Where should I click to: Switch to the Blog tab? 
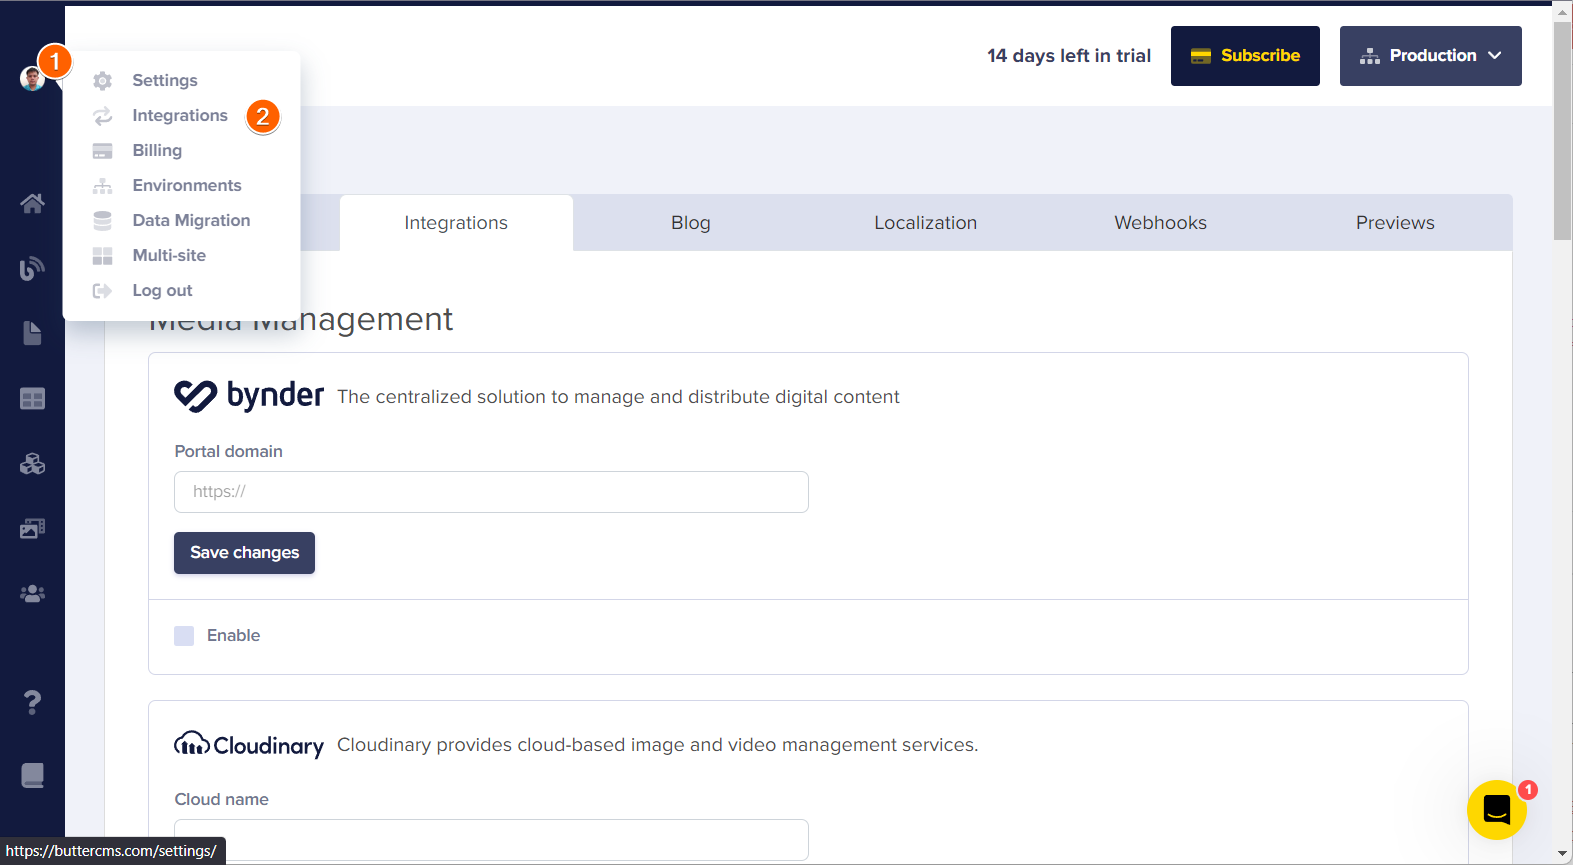click(x=691, y=223)
